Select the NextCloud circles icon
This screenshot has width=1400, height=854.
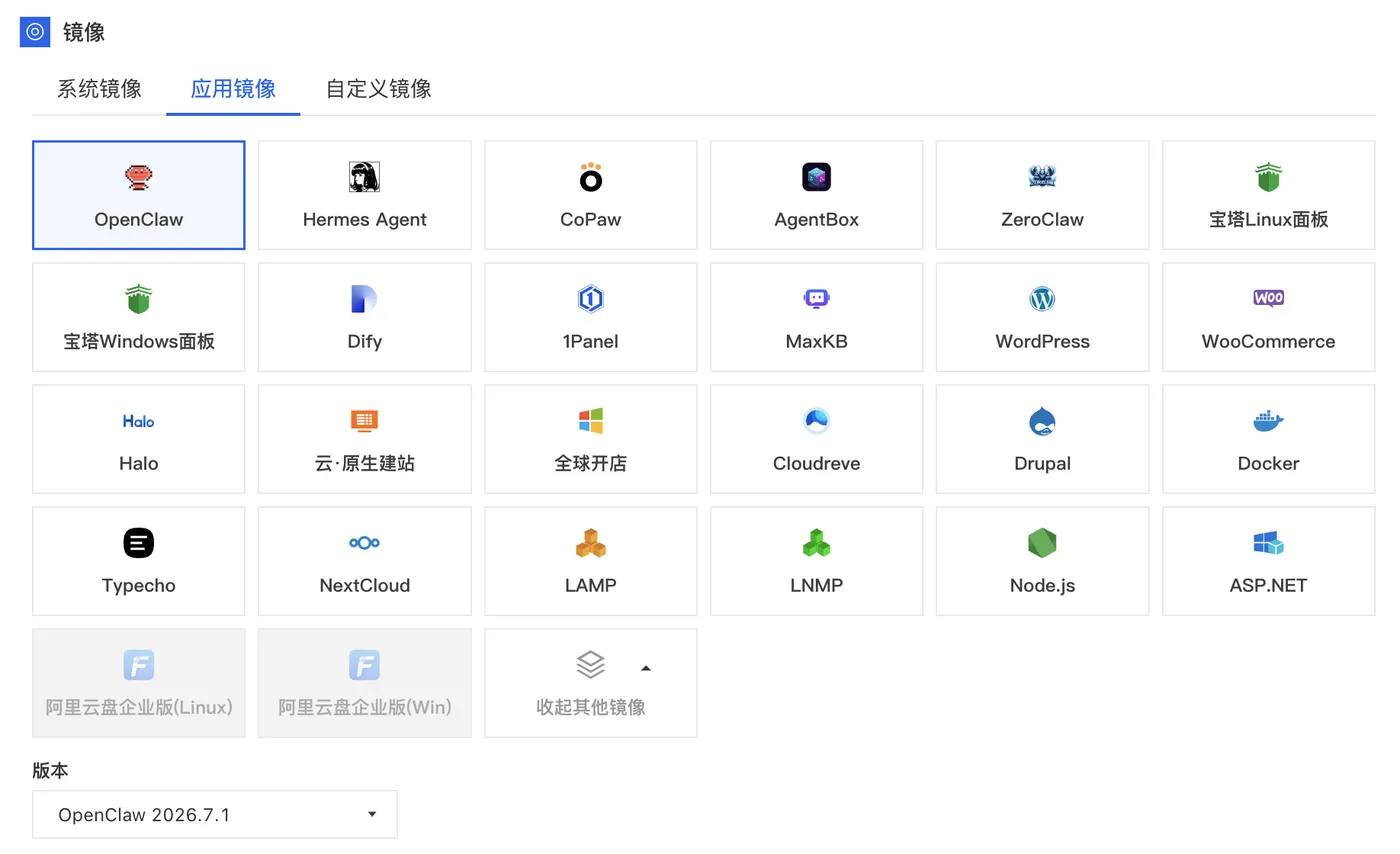click(364, 543)
